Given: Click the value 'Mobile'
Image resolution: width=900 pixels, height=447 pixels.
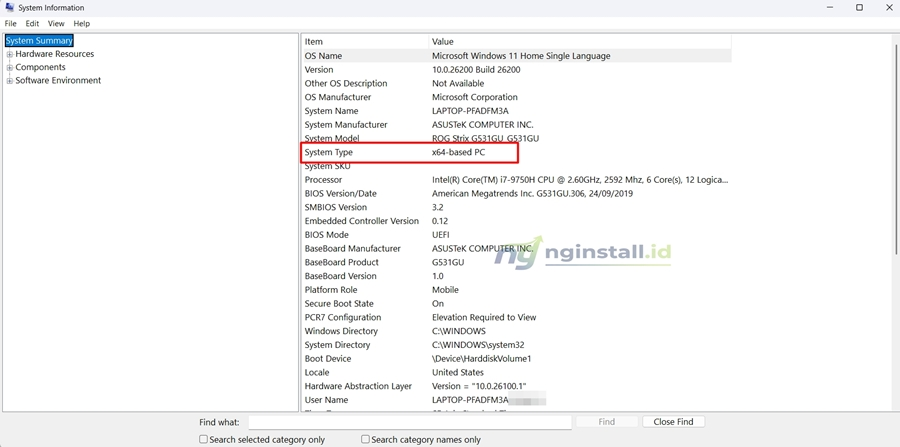Looking at the screenshot, I should point(445,290).
